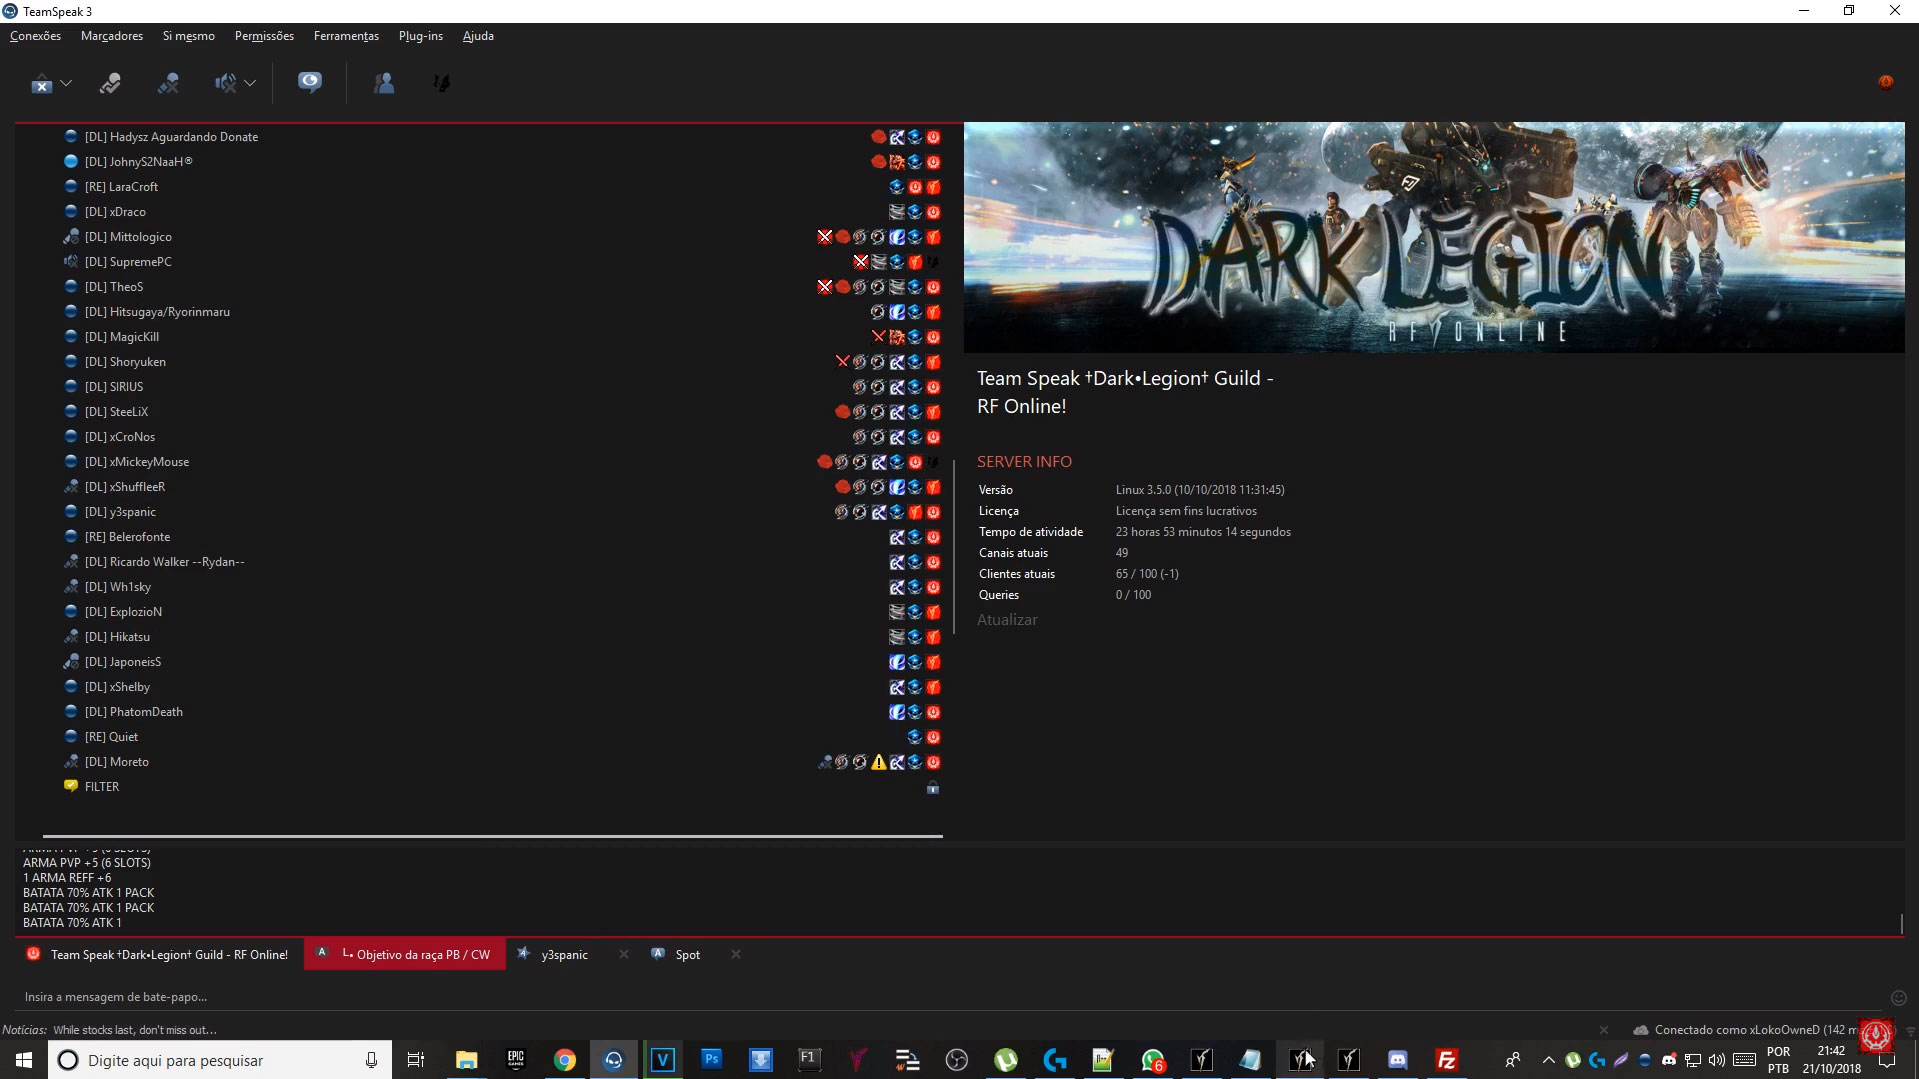Switch to the y3spanic chat tab
1919x1079 pixels.
564,955
